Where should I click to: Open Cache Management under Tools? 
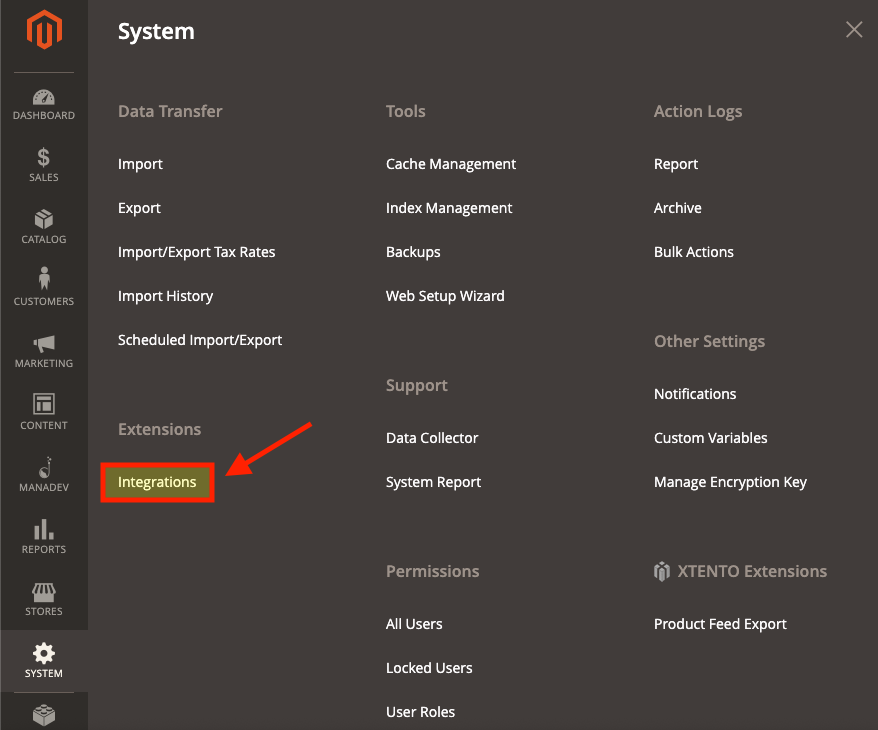pos(451,164)
